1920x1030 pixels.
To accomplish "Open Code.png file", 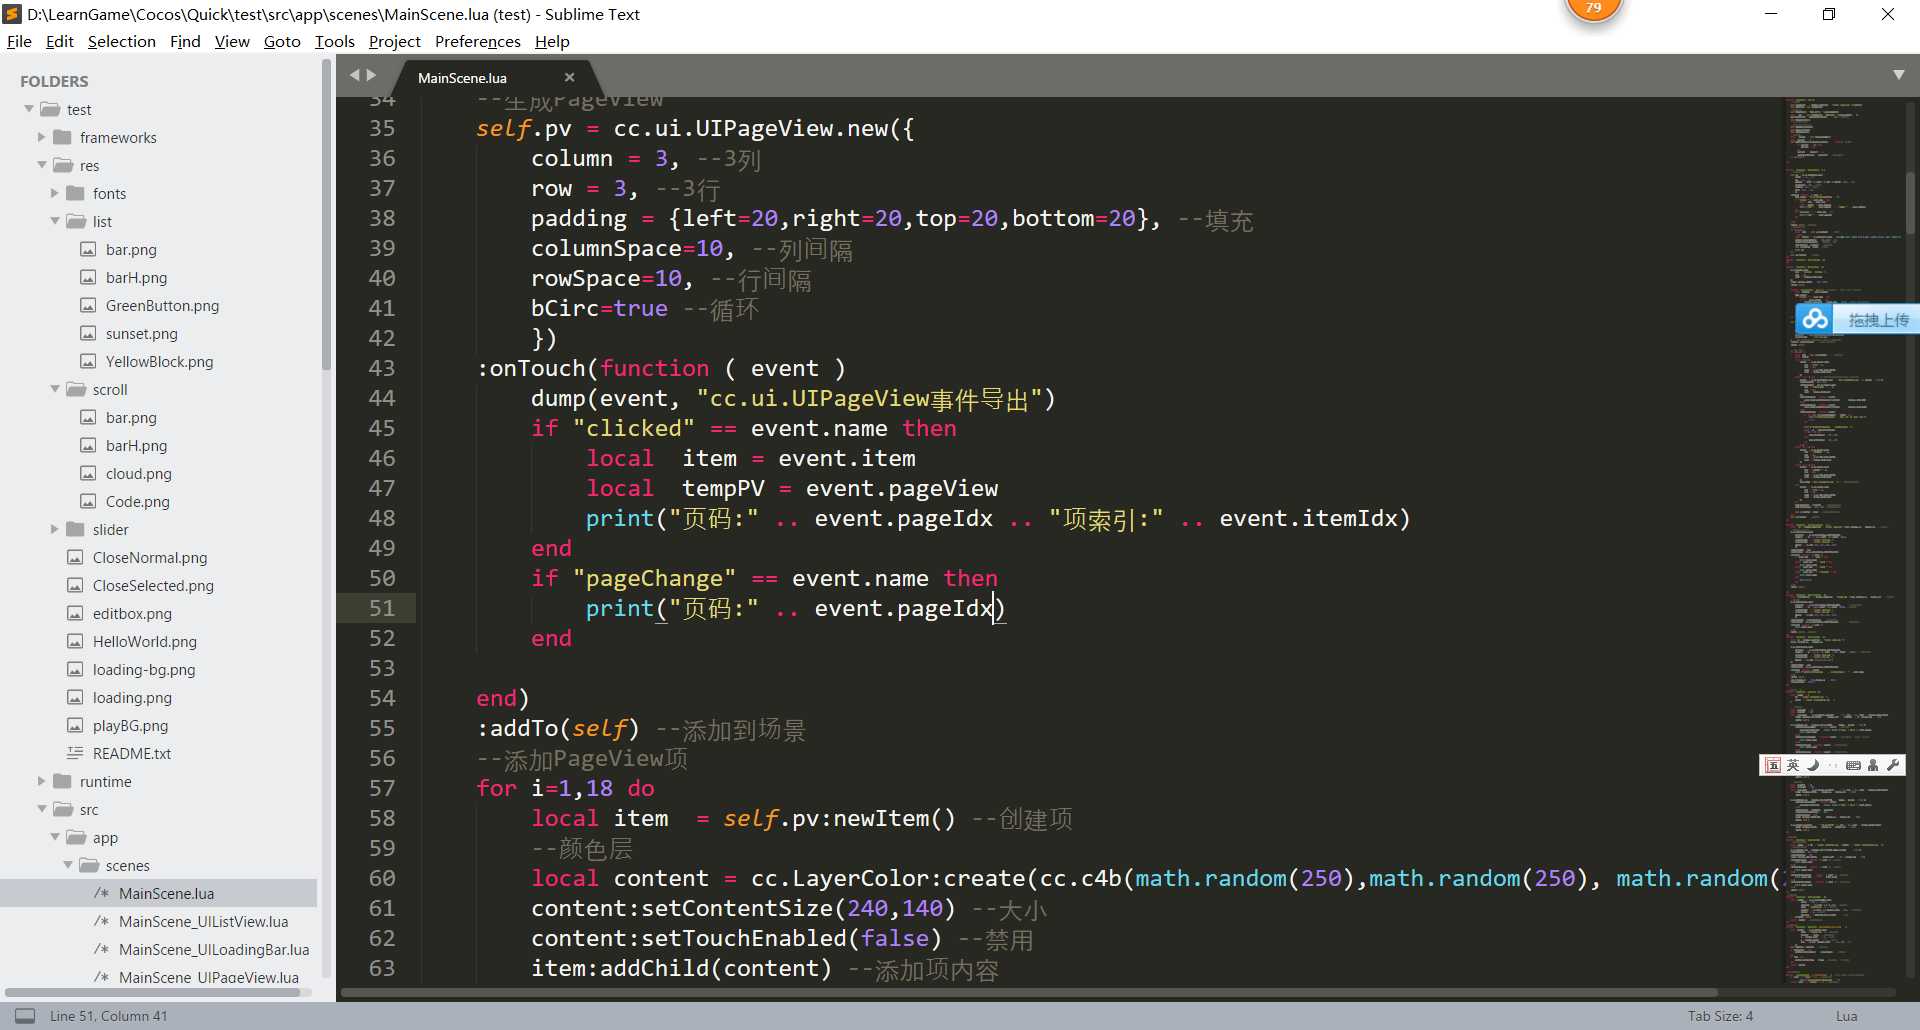I will click(x=137, y=501).
